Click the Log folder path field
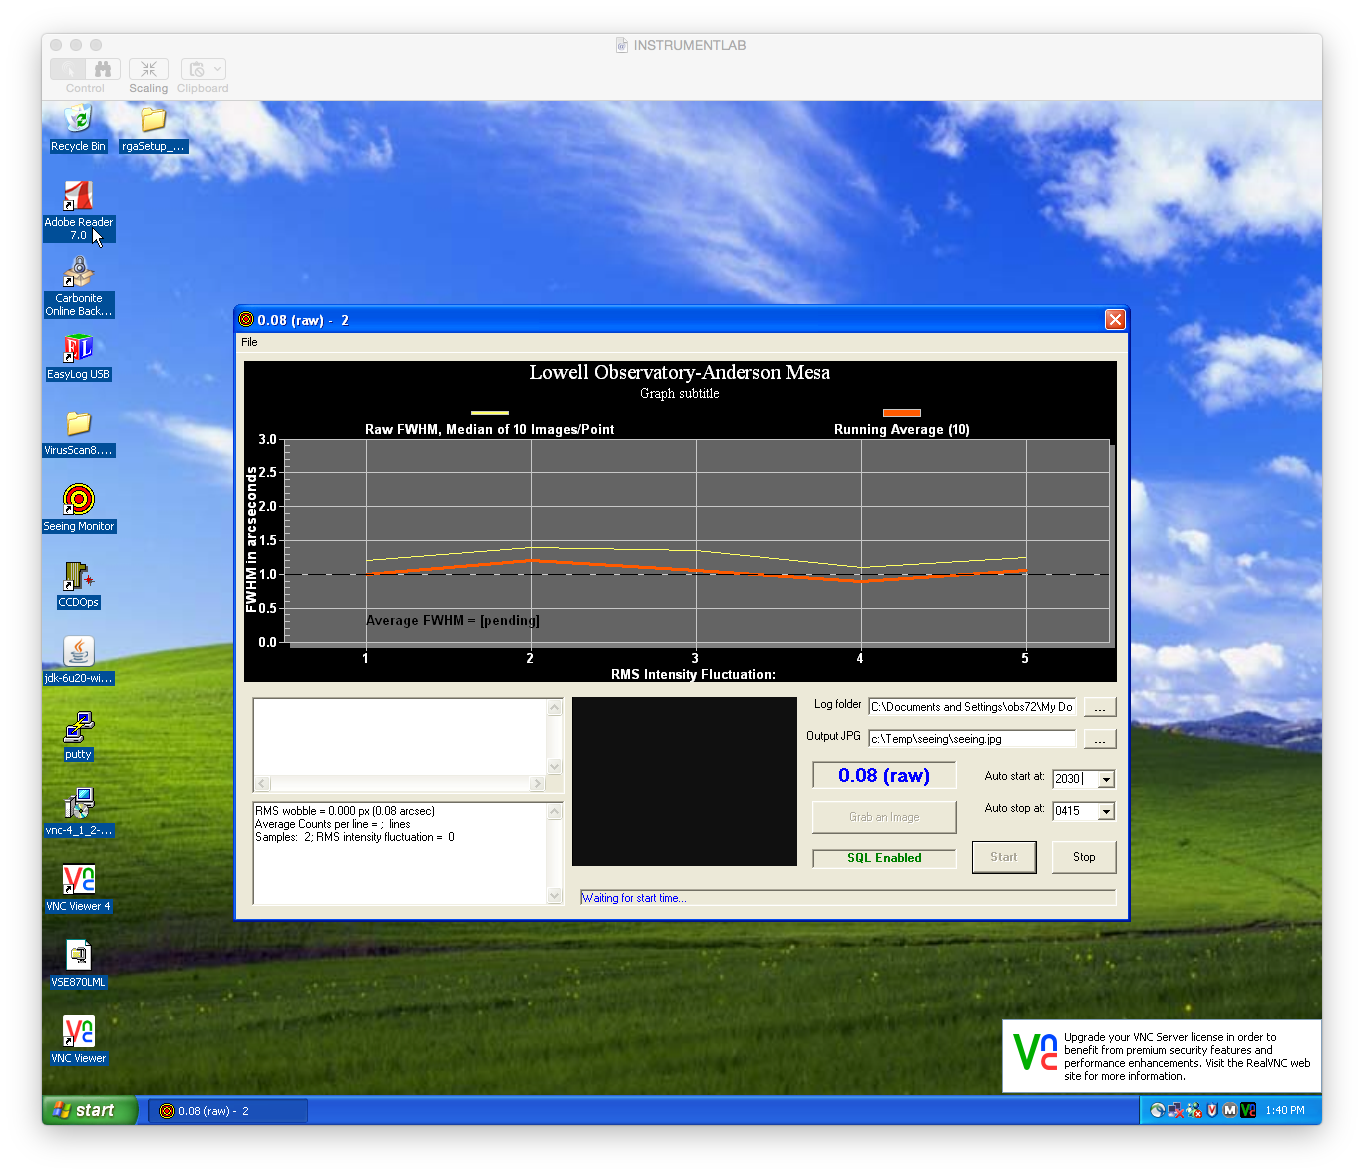This screenshot has width=1364, height=1175. [x=972, y=707]
